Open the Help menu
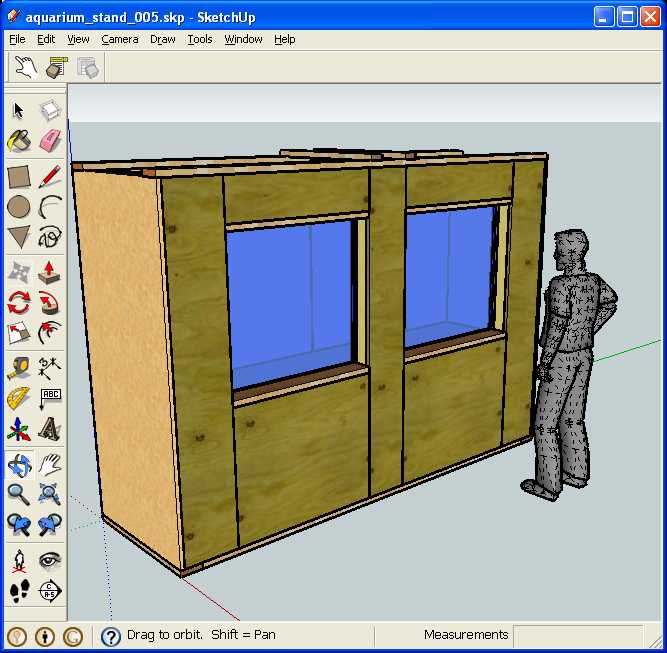 coord(285,39)
